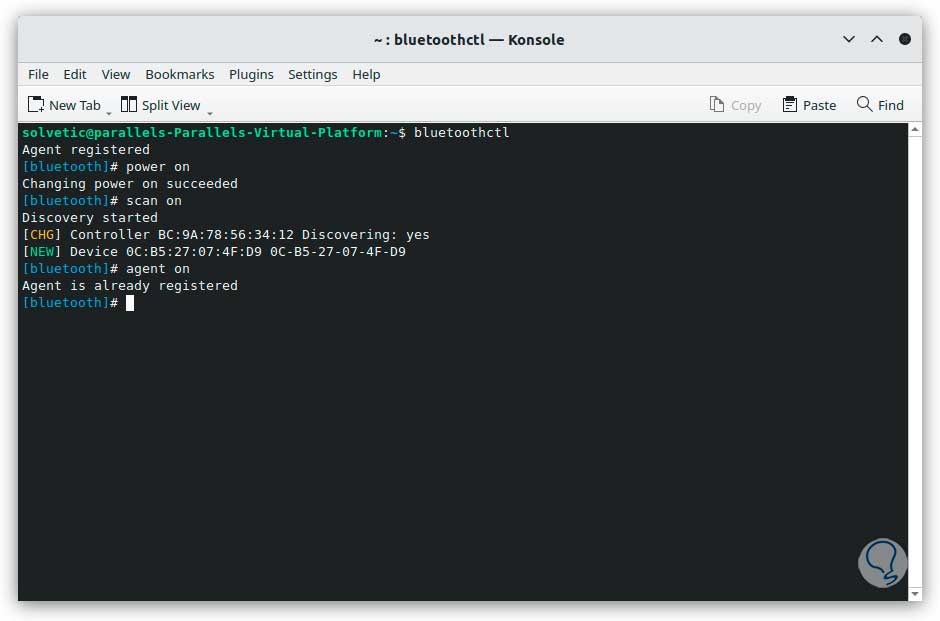Click the scrollbar up arrow
The image size is (940, 621).
point(915,130)
